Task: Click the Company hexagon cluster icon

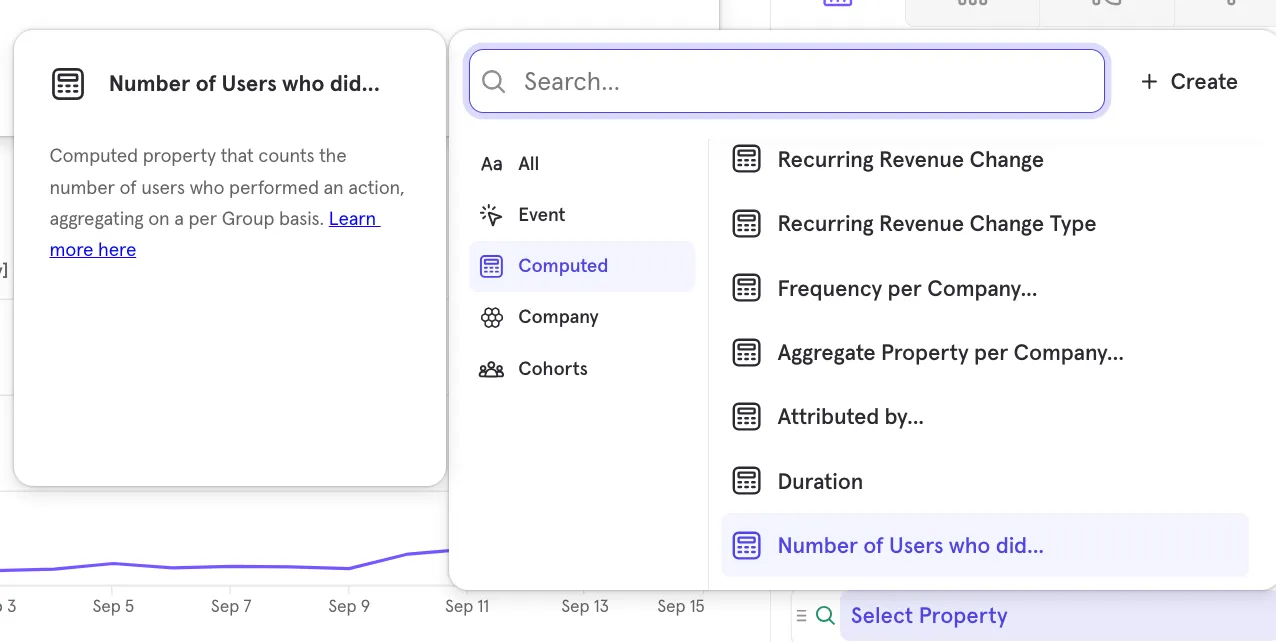Action: 491,317
